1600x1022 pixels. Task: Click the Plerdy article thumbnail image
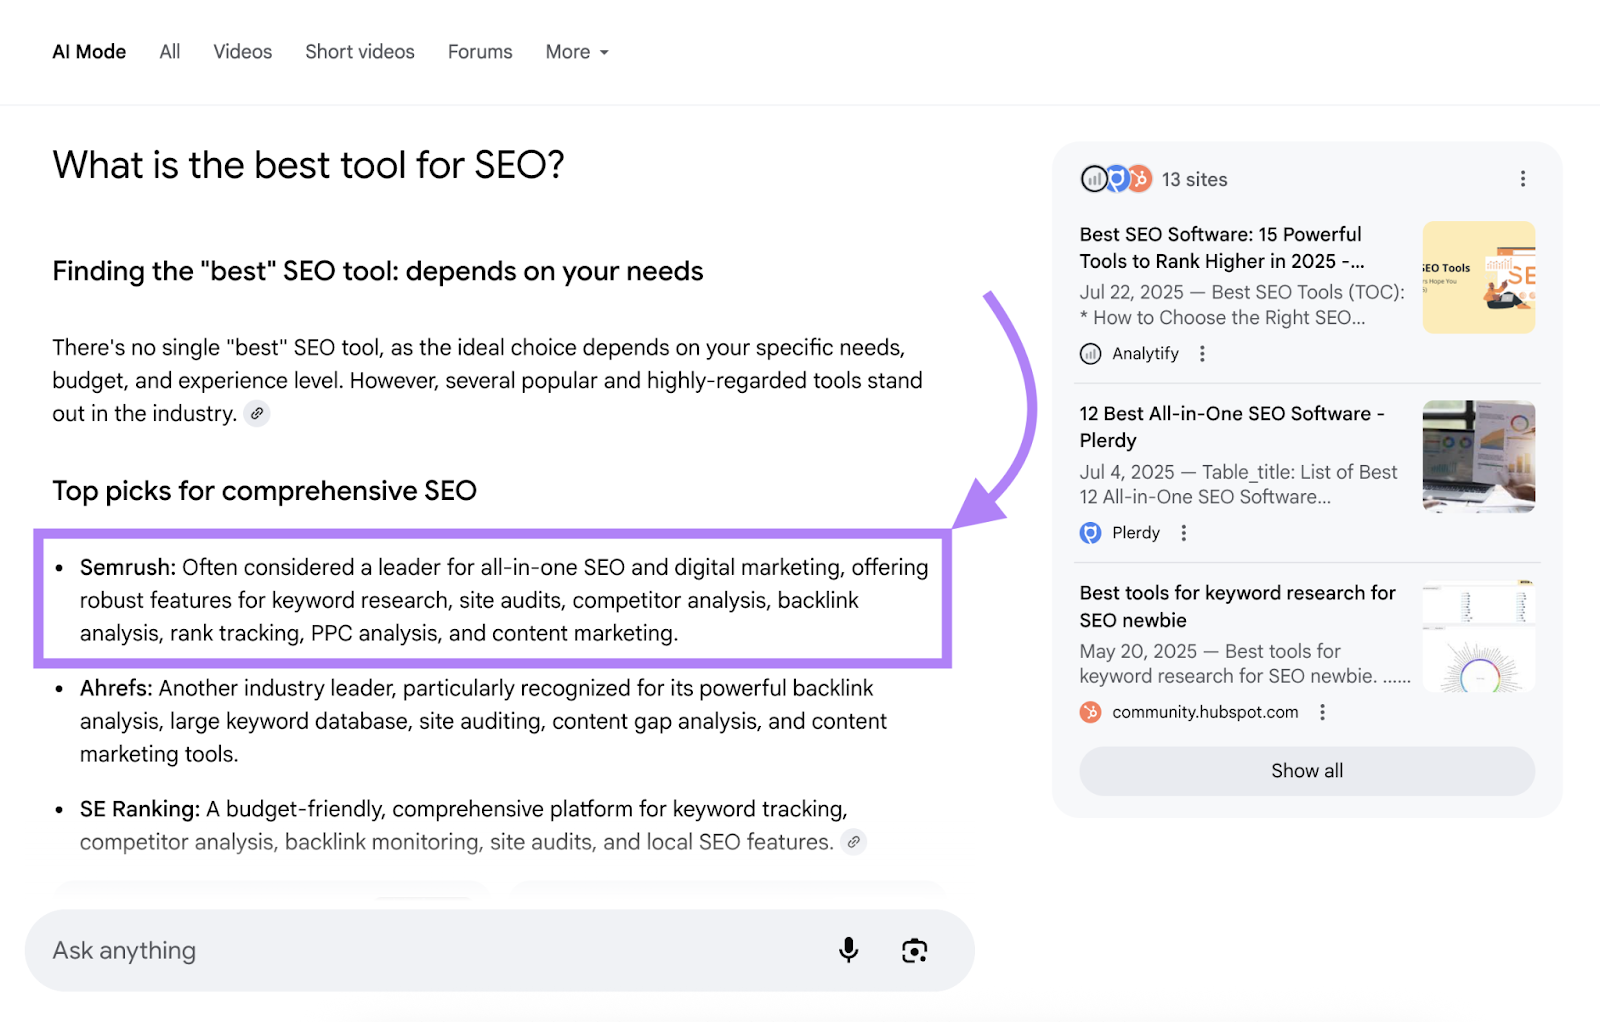pyautogui.click(x=1478, y=456)
